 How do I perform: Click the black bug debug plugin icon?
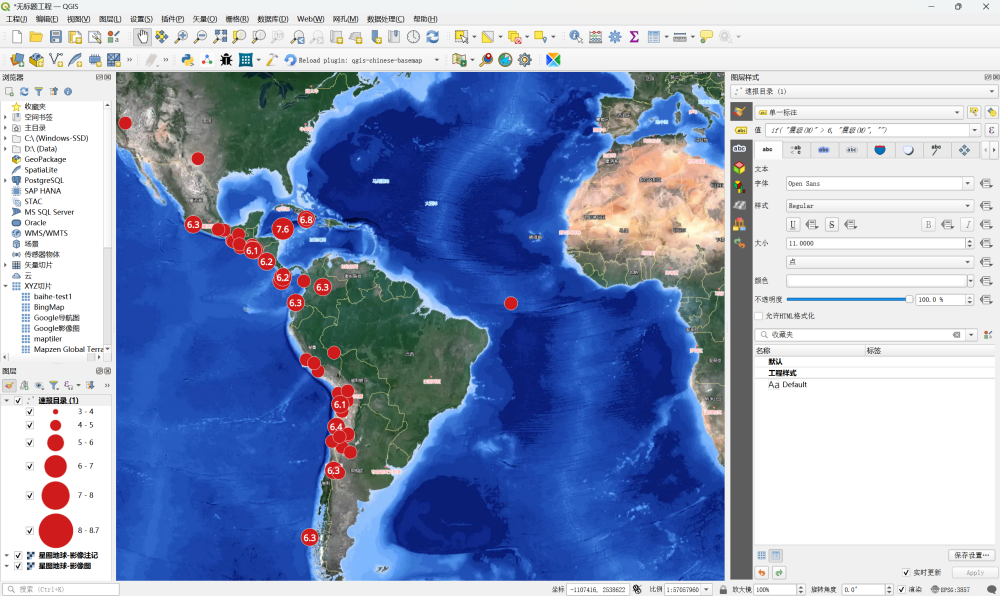[x=226, y=60]
